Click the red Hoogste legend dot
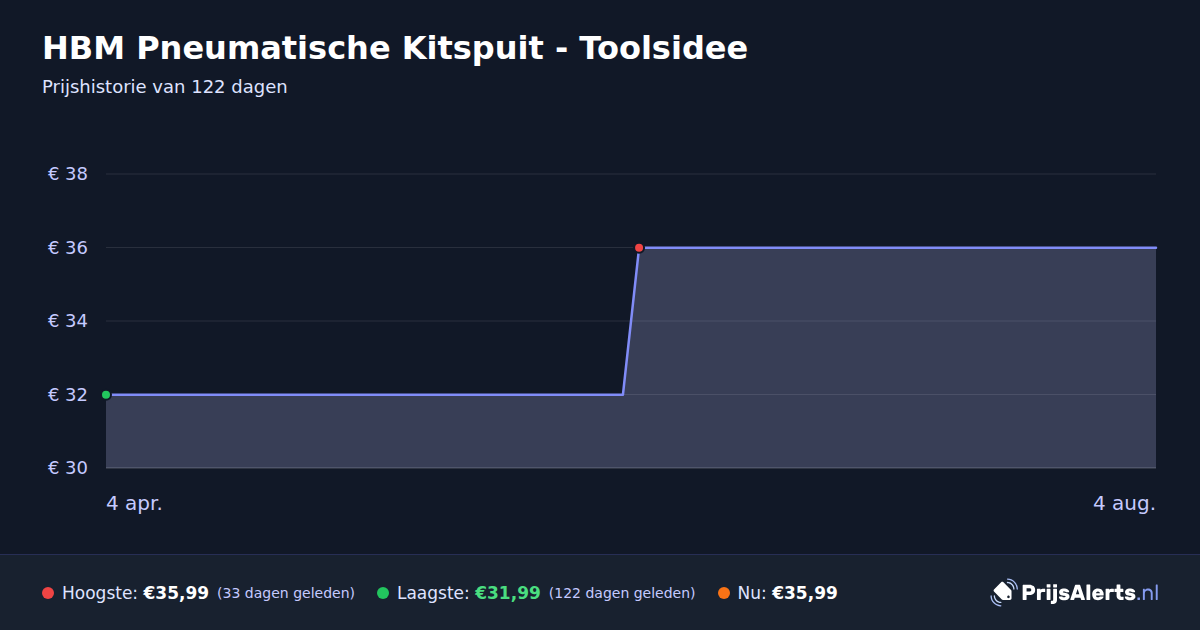 (48, 593)
